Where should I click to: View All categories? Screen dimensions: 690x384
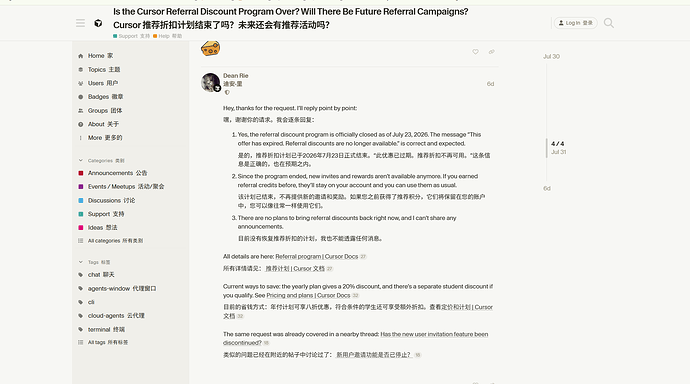click(131, 241)
